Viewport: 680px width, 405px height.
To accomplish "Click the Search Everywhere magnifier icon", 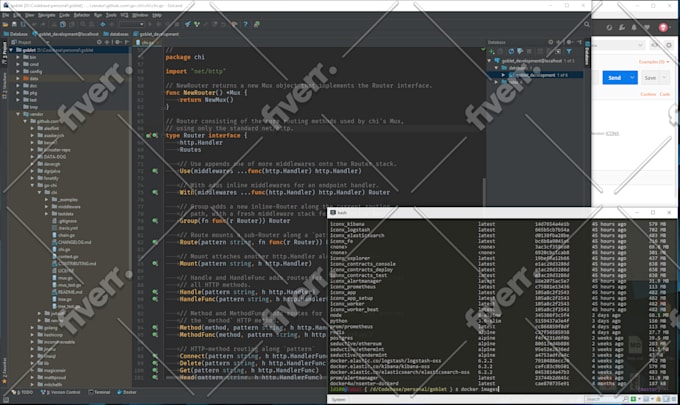I will coord(586,25).
